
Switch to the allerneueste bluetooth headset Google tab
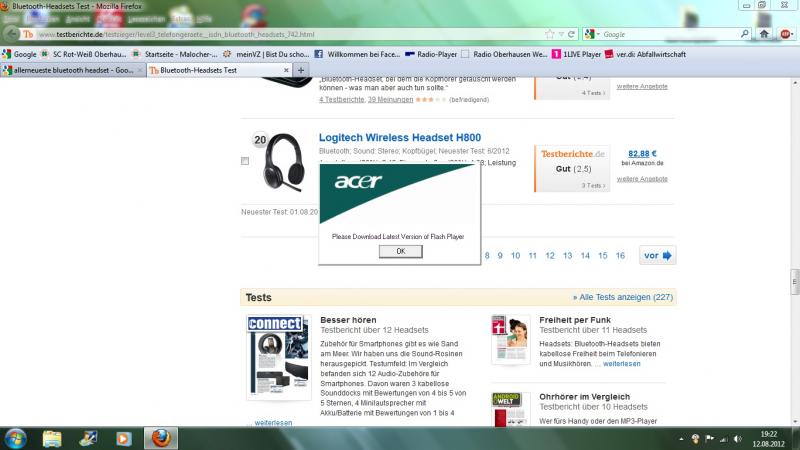pos(70,71)
